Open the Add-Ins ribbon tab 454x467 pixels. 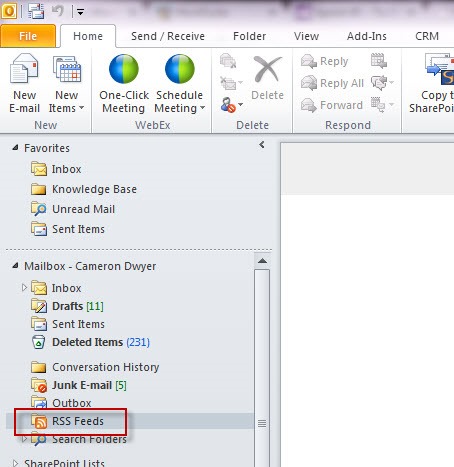click(367, 36)
